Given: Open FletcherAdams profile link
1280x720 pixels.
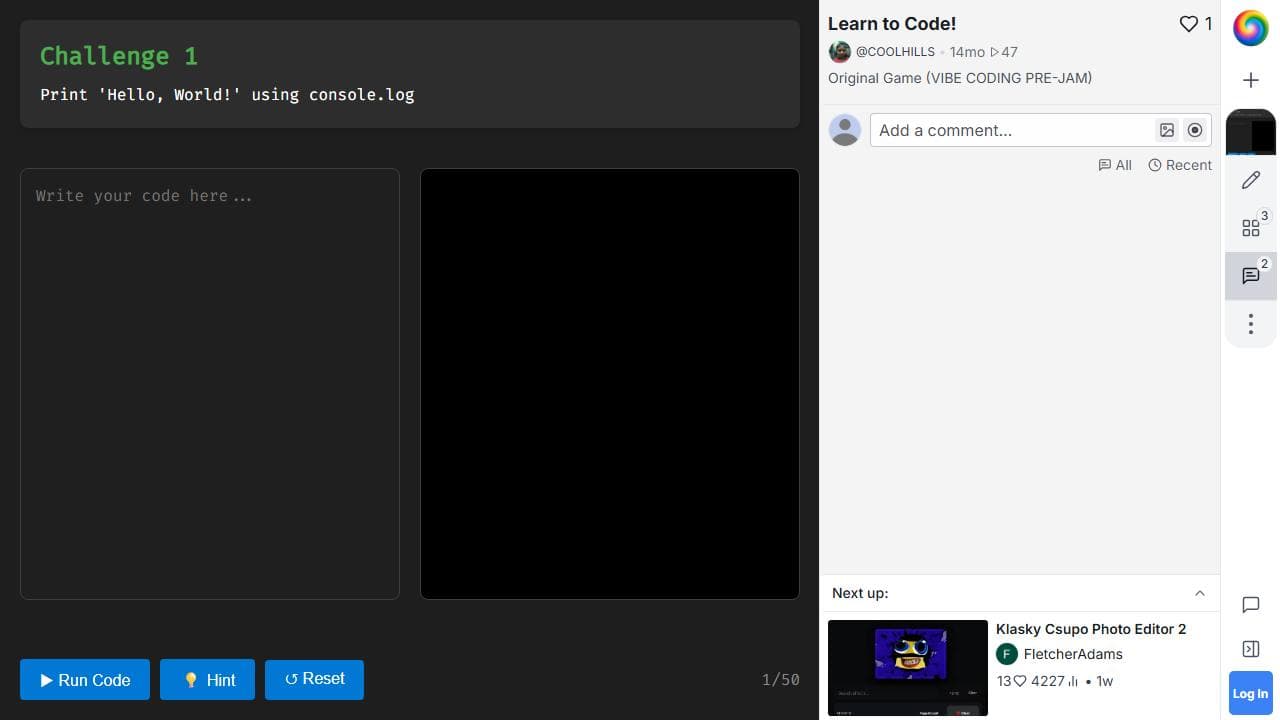Looking at the screenshot, I should pyautogui.click(x=1073, y=654).
